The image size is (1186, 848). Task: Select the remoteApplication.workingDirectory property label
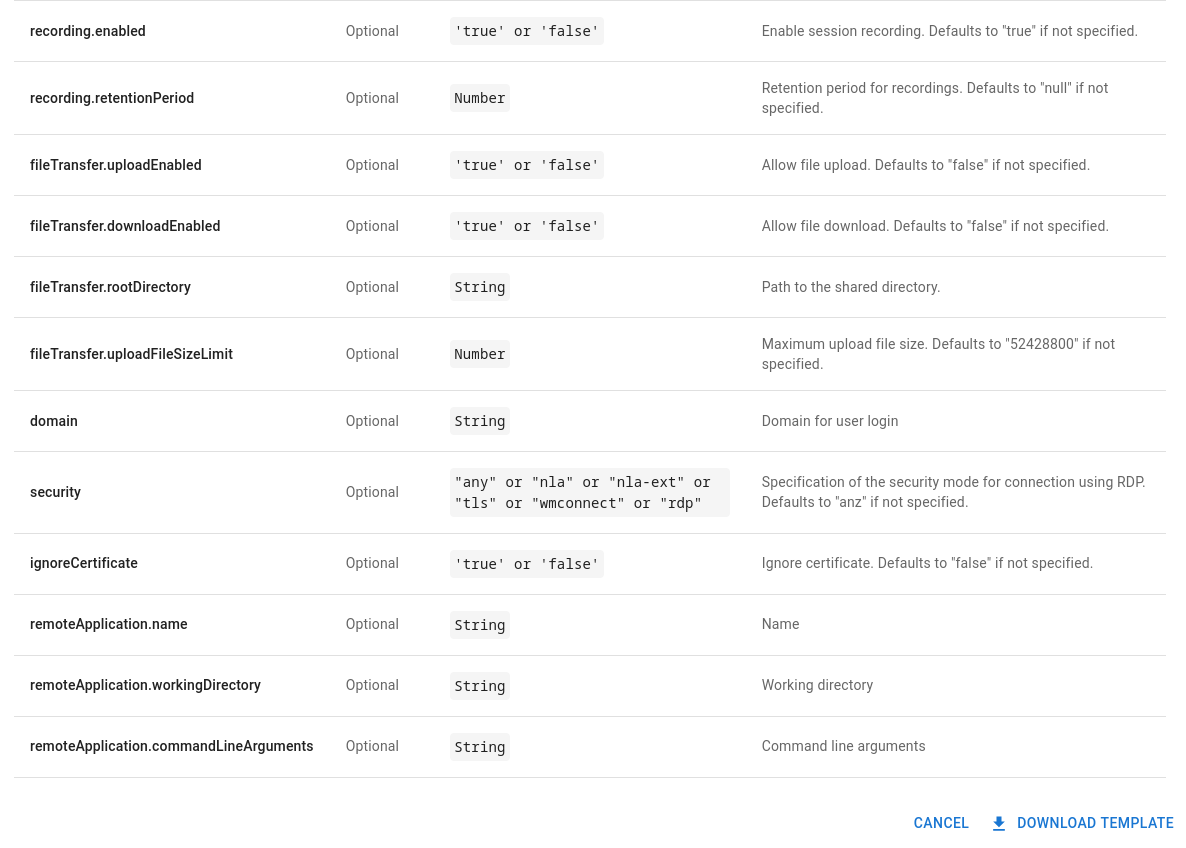(145, 685)
